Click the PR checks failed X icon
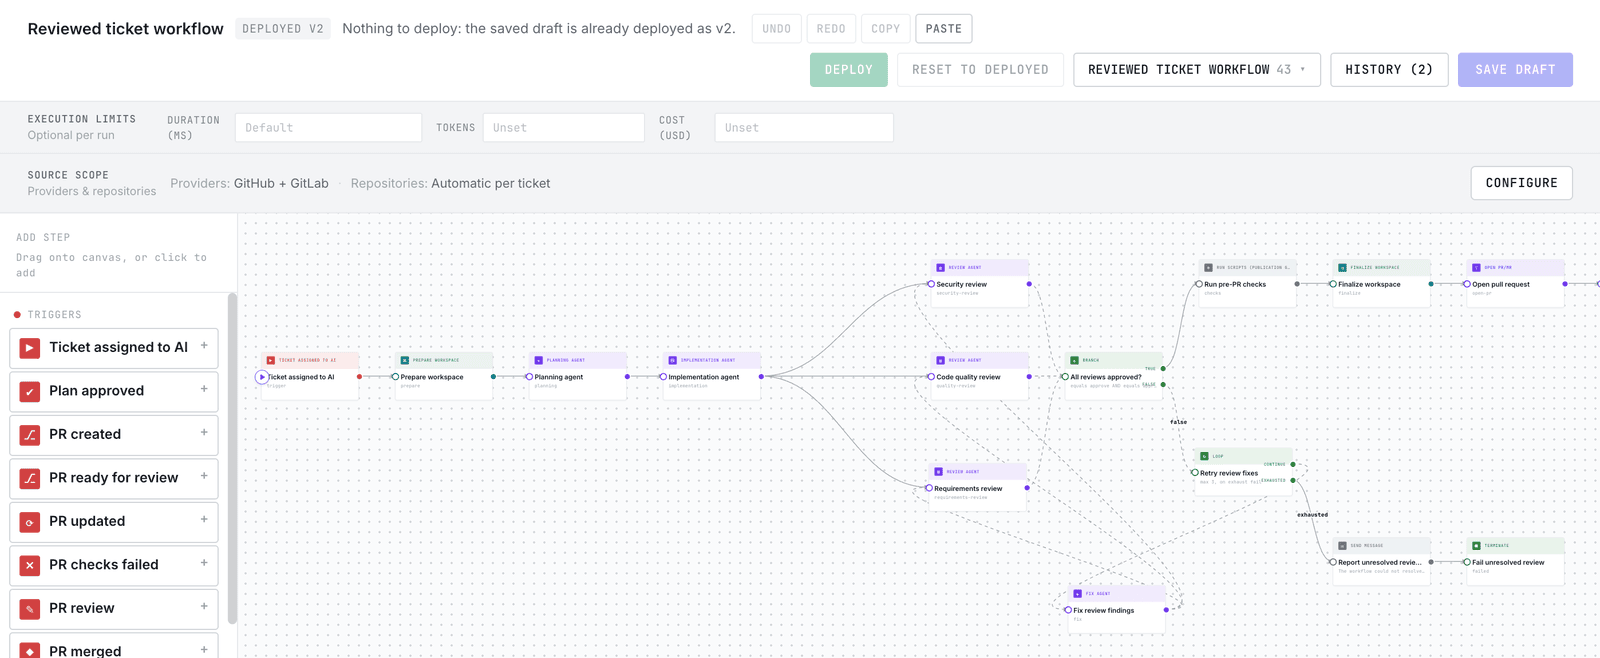This screenshot has height=658, width=1600. pyautogui.click(x=30, y=565)
